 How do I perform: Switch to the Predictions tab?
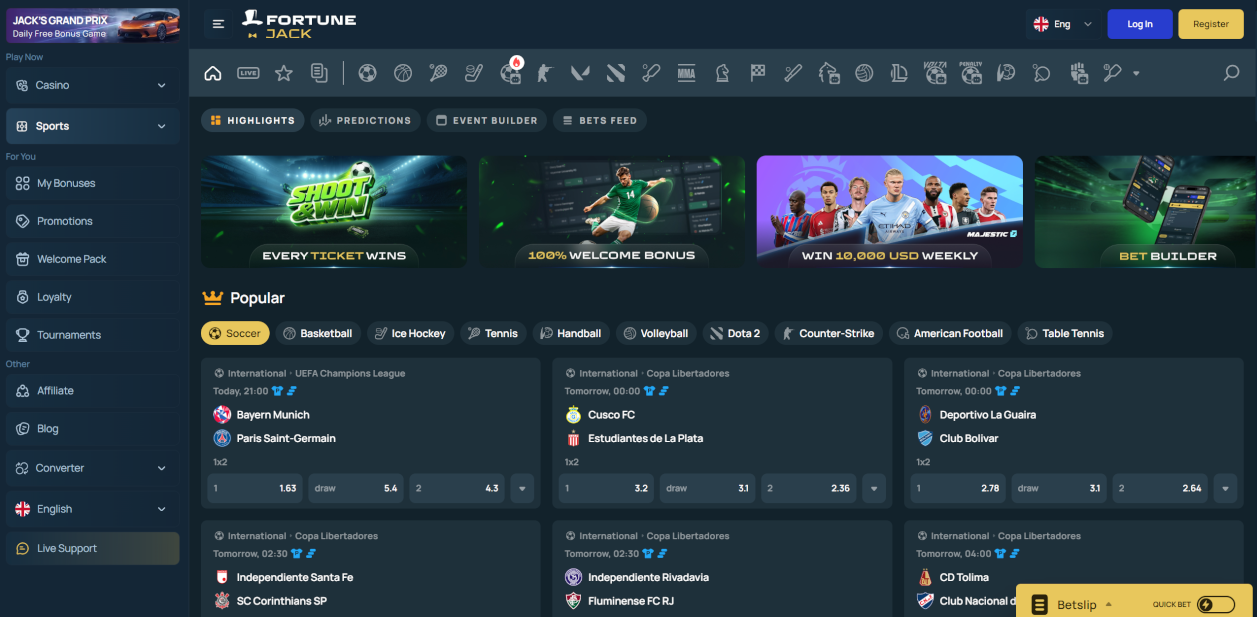coord(365,120)
